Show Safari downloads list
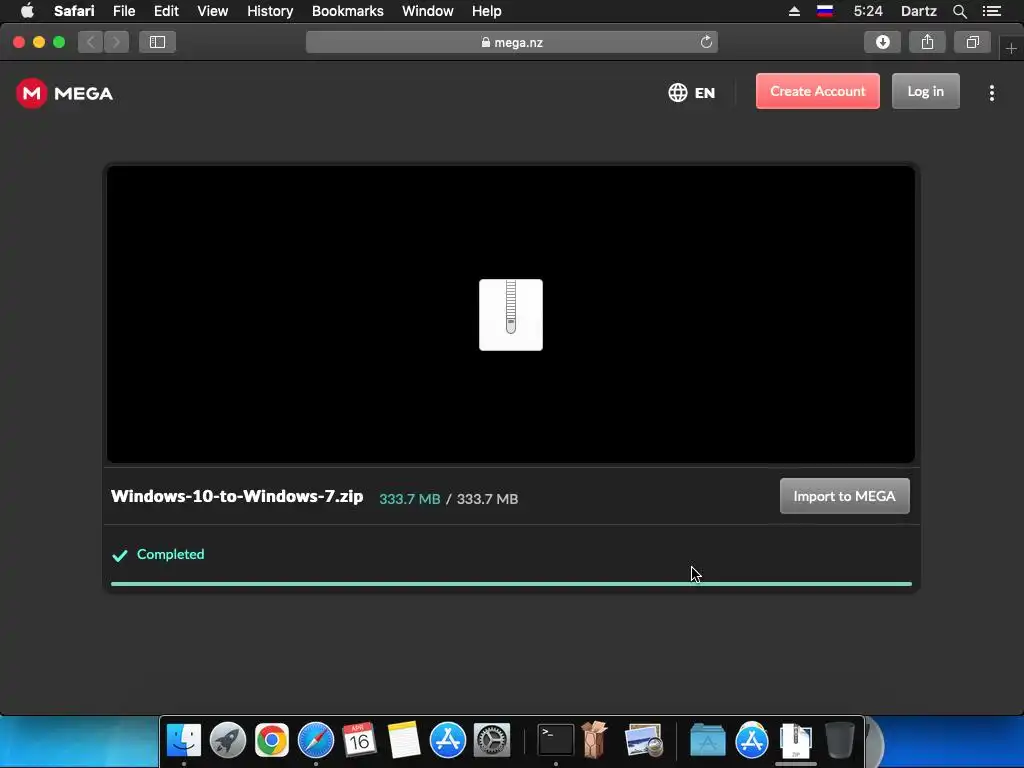 tap(882, 42)
